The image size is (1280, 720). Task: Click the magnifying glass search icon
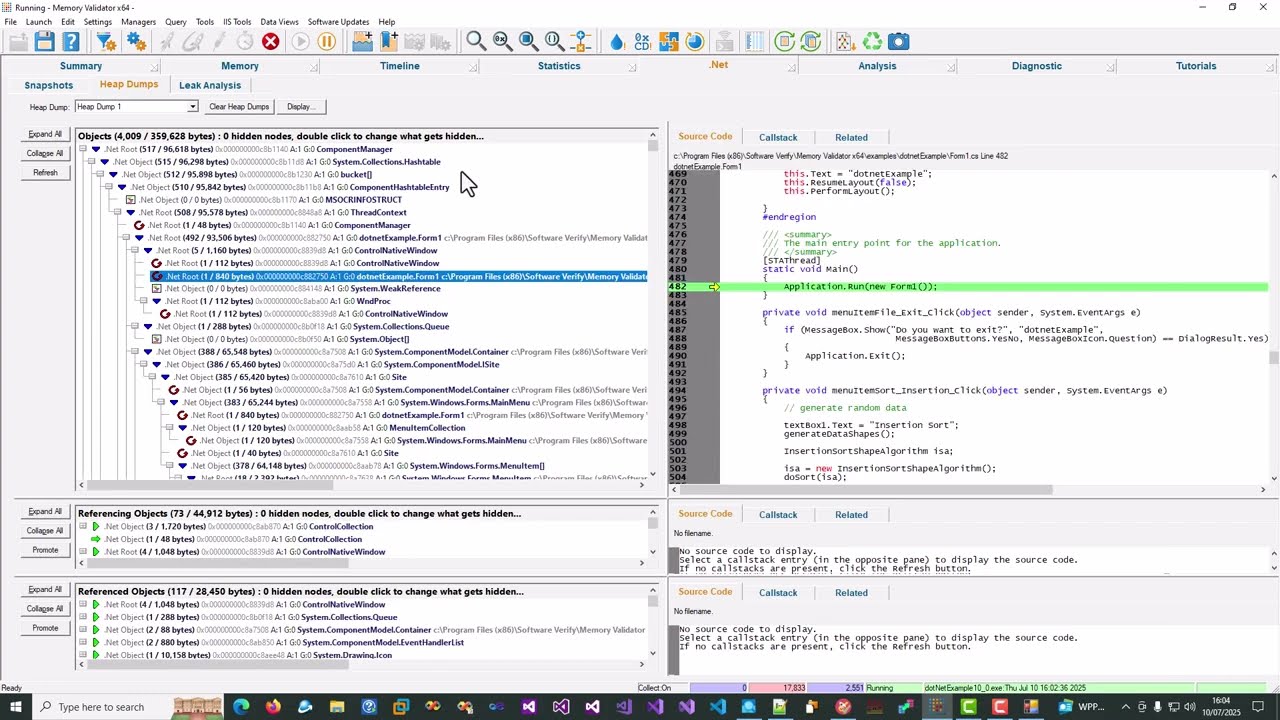pyautogui.click(x=476, y=41)
